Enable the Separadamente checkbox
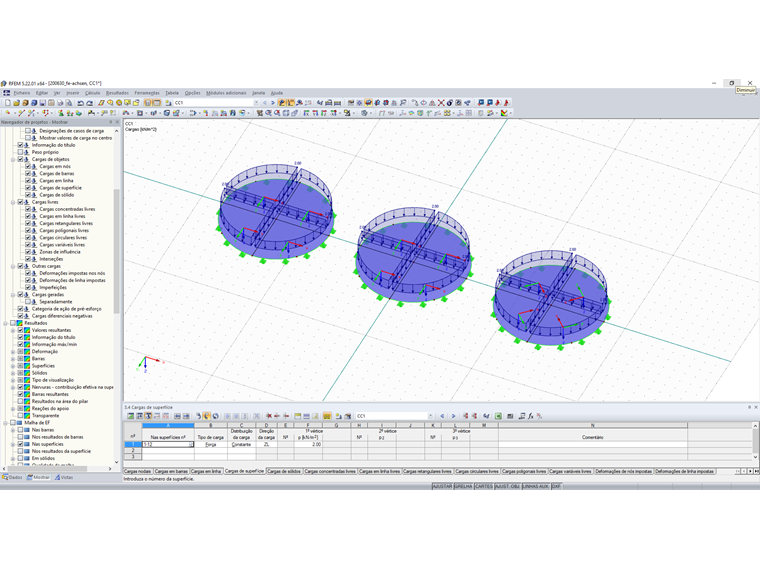This screenshot has height=570, width=760. (x=28, y=301)
